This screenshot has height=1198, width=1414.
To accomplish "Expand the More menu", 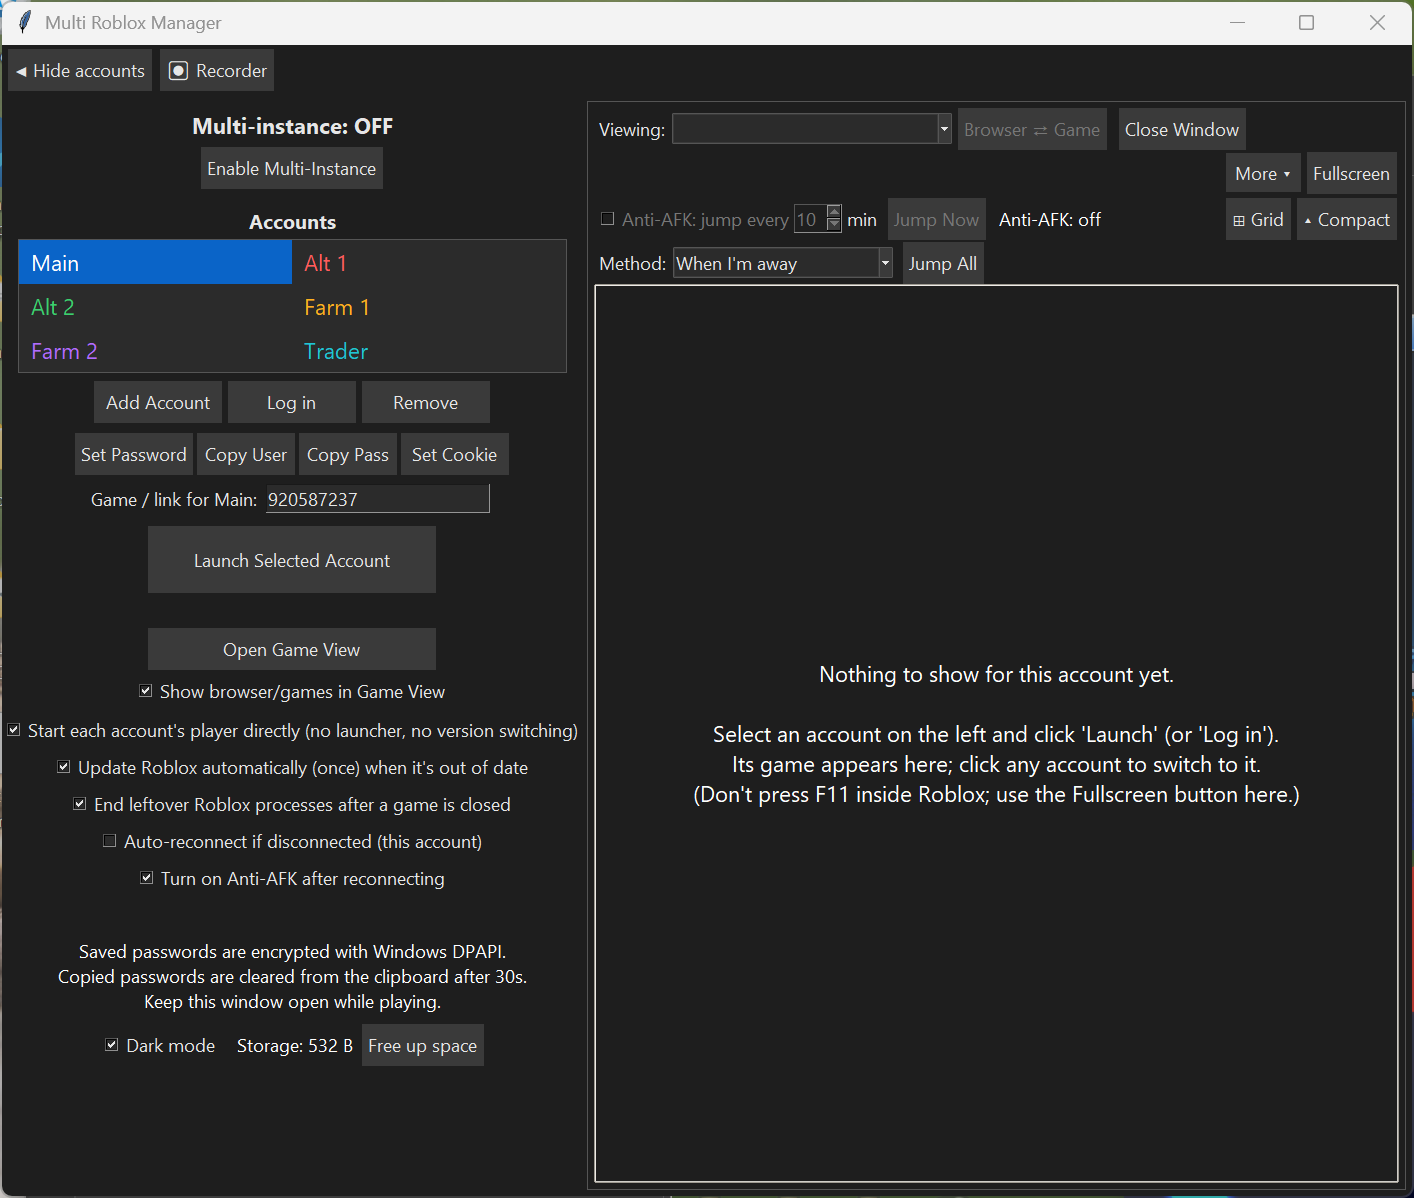I will click(x=1263, y=174).
